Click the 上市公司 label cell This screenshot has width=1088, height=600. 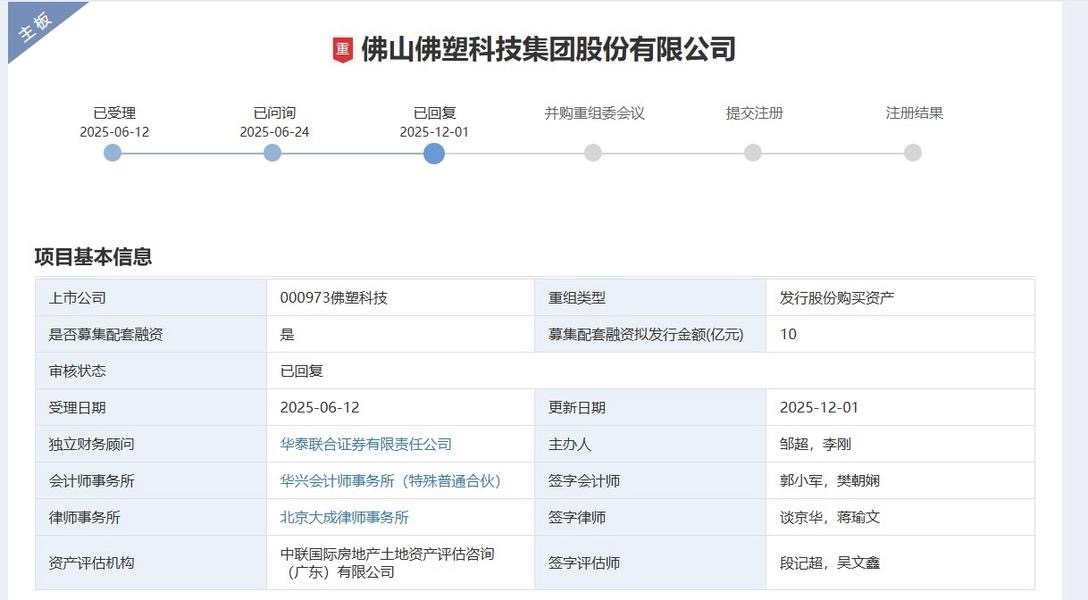tap(151, 298)
